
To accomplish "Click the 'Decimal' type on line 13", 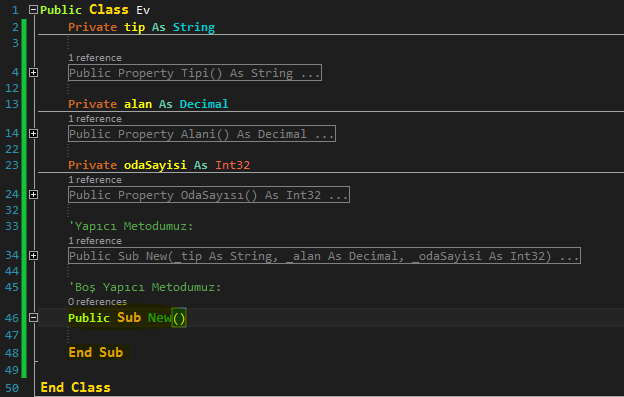I will tap(204, 104).
